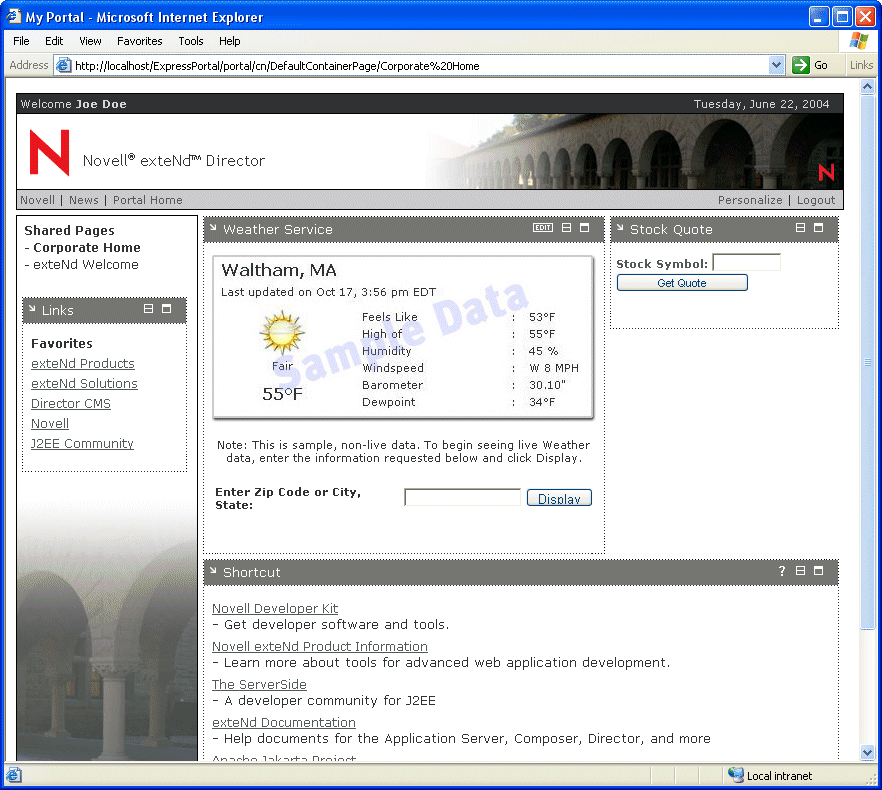
Task: Open the File menu
Action: [21, 41]
